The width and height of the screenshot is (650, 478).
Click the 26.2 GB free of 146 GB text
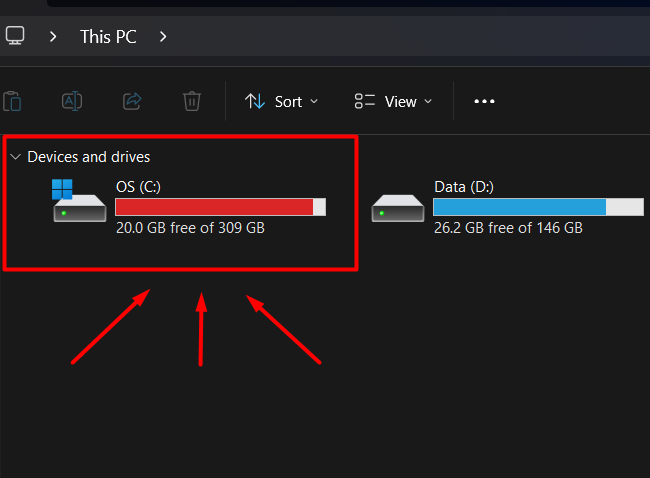tap(508, 228)
